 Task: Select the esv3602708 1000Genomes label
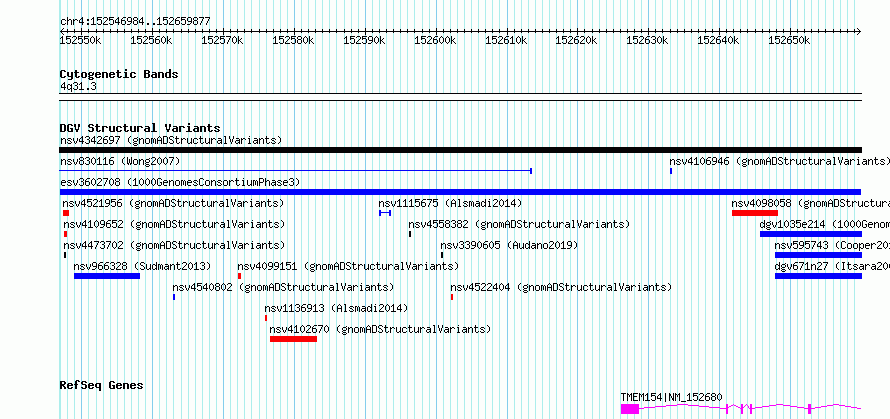point(180,182)
